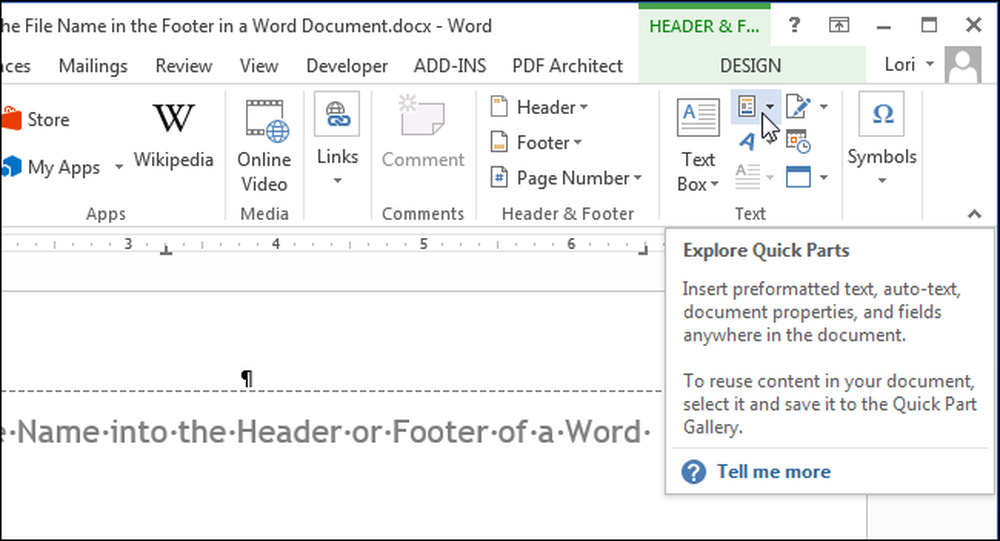The image size is (1000, 541).
Task: Open the PDF Architect tab
Action: click(x=568, y=66)
